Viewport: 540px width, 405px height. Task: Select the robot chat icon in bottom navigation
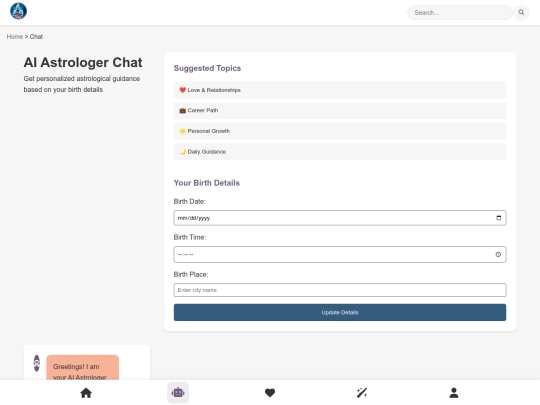coord(178,393)
